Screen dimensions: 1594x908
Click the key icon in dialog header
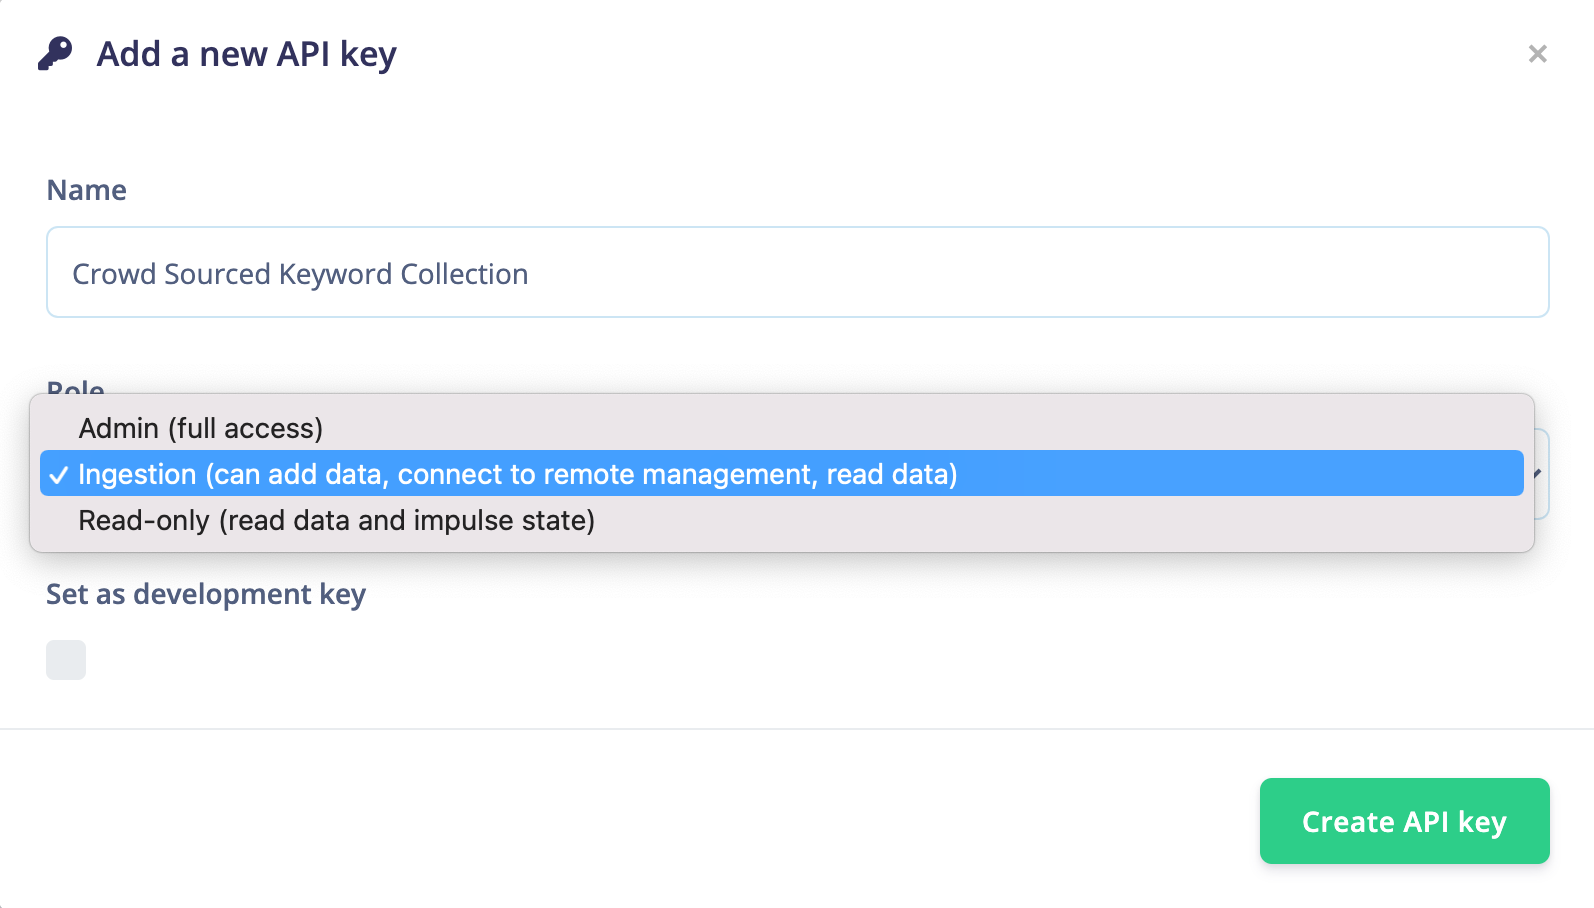55,53
